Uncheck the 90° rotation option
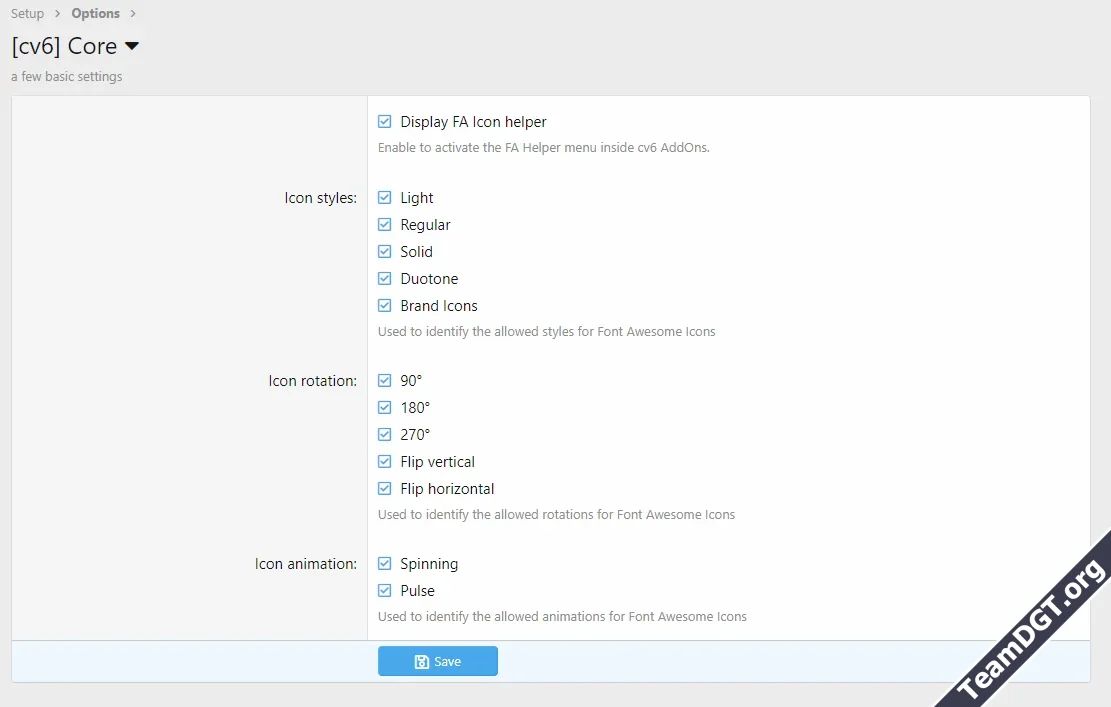Viewport: 1111px width, 707px height. [385, 381]
